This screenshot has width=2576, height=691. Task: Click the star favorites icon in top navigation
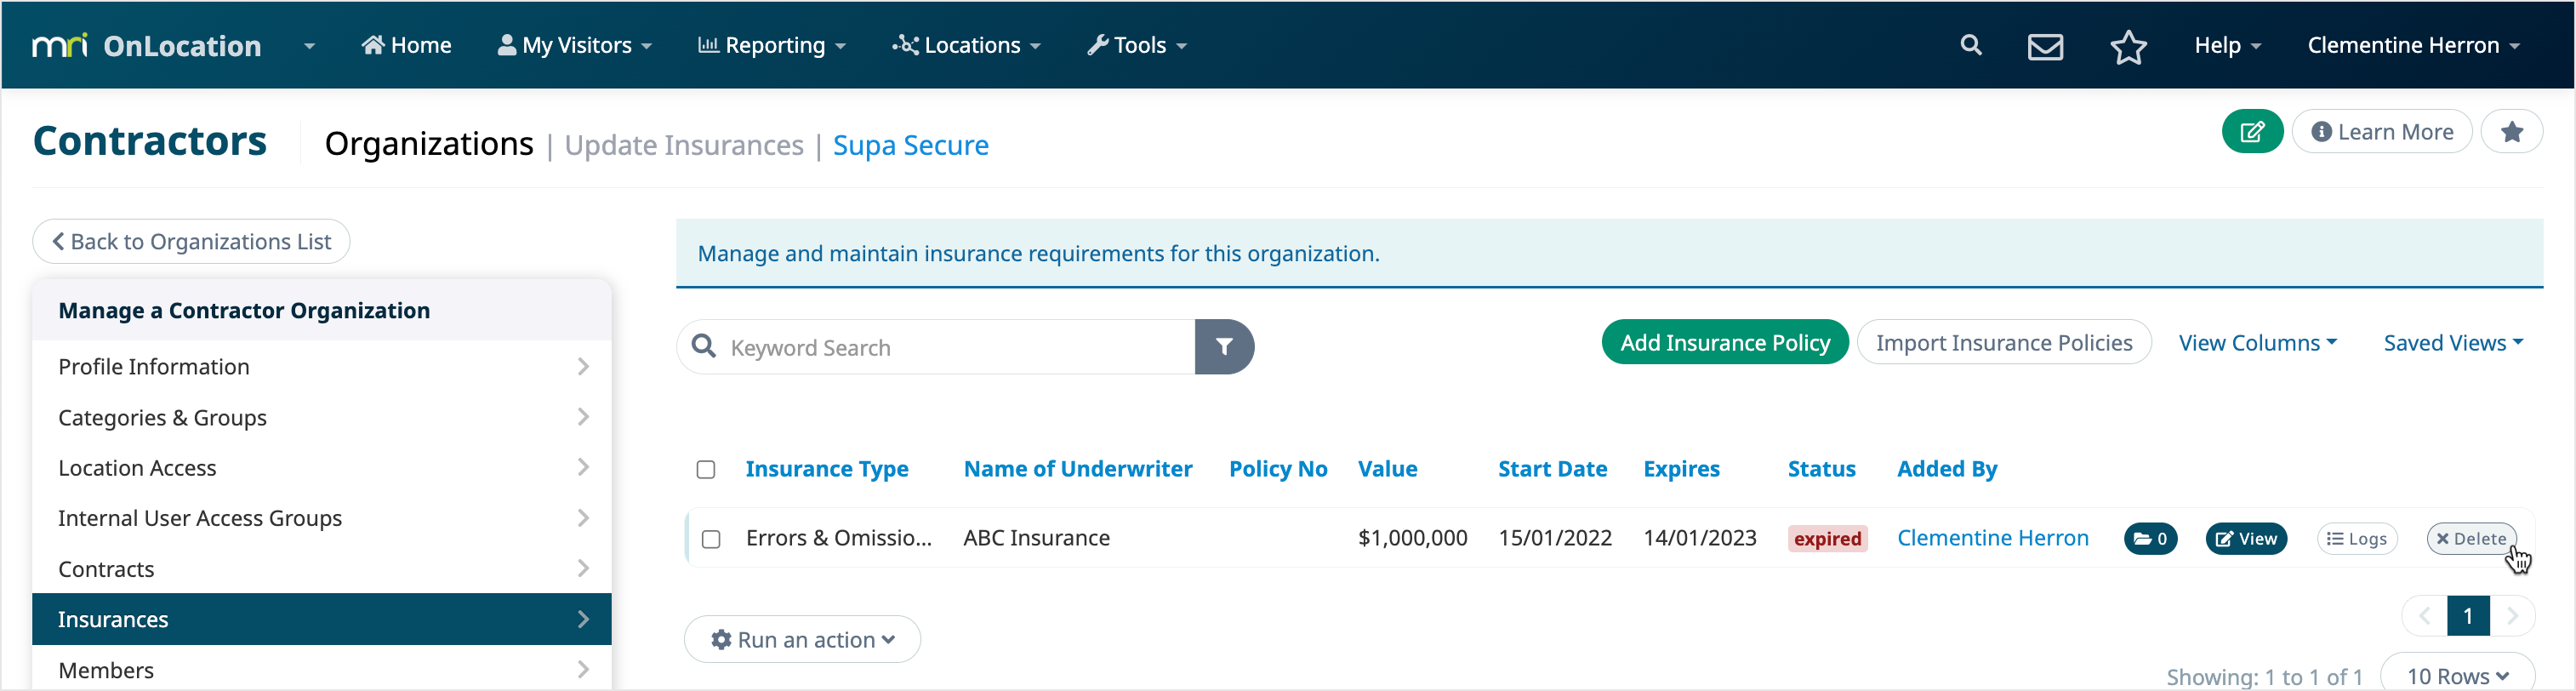pos(2128,46)
